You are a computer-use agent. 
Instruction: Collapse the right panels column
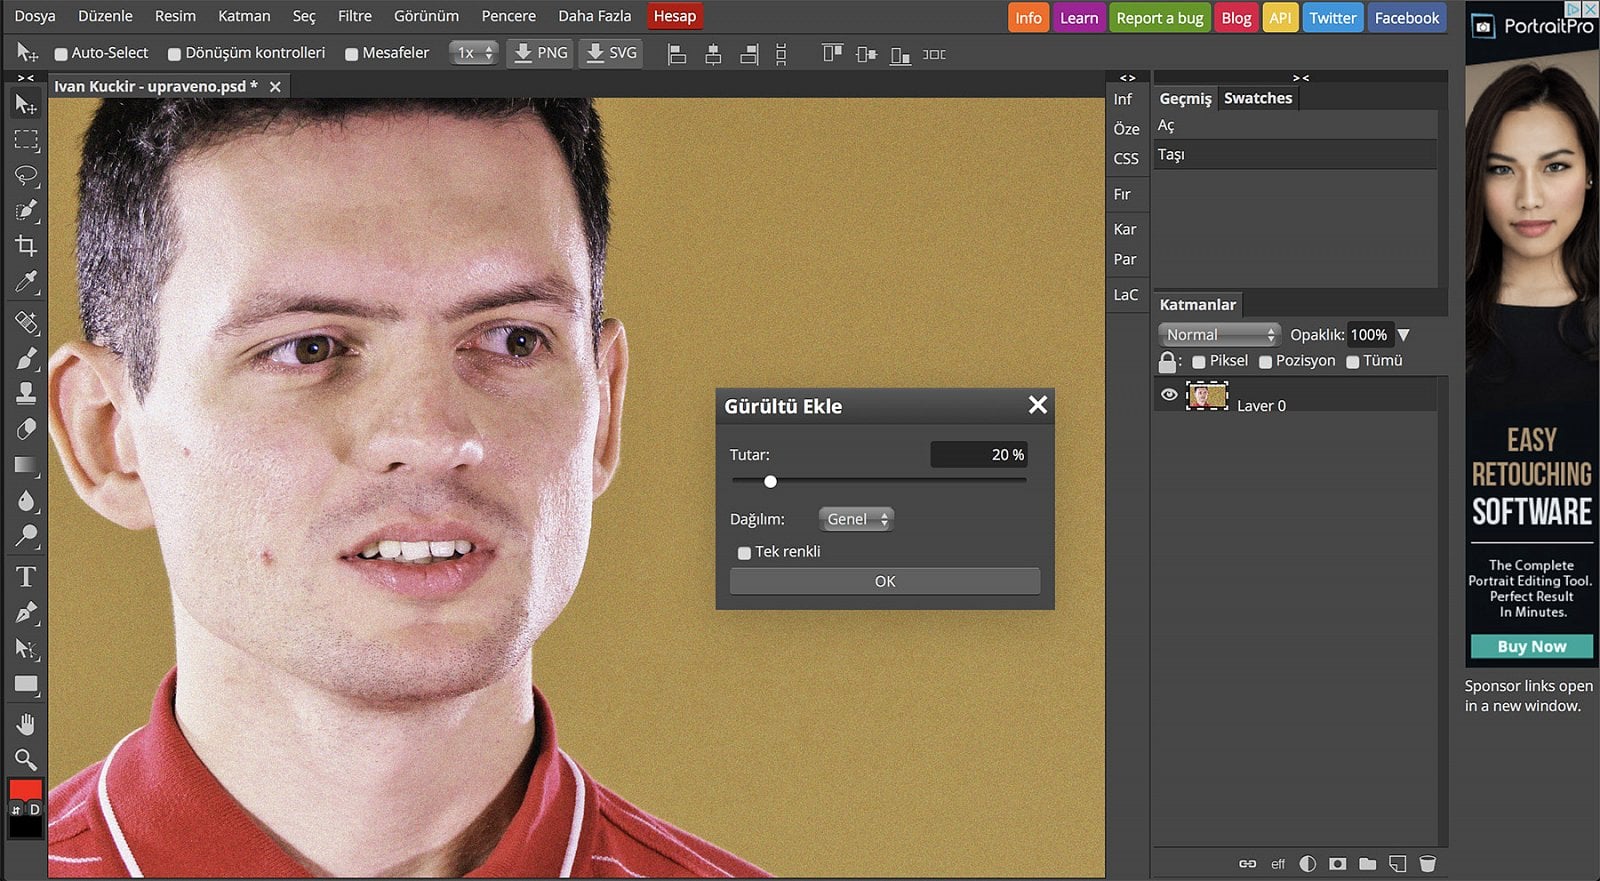tap(1300, 77)
